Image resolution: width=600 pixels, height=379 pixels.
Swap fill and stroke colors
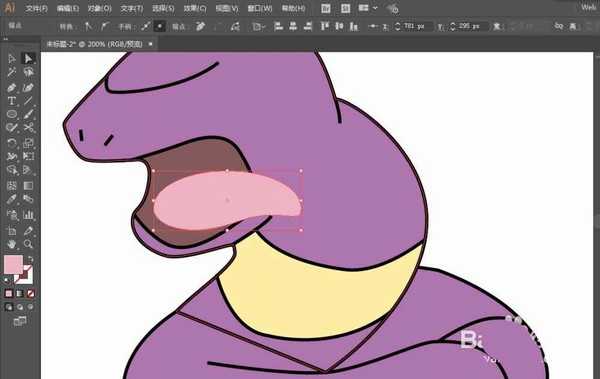pyautogui.click(x=31, y=259)
